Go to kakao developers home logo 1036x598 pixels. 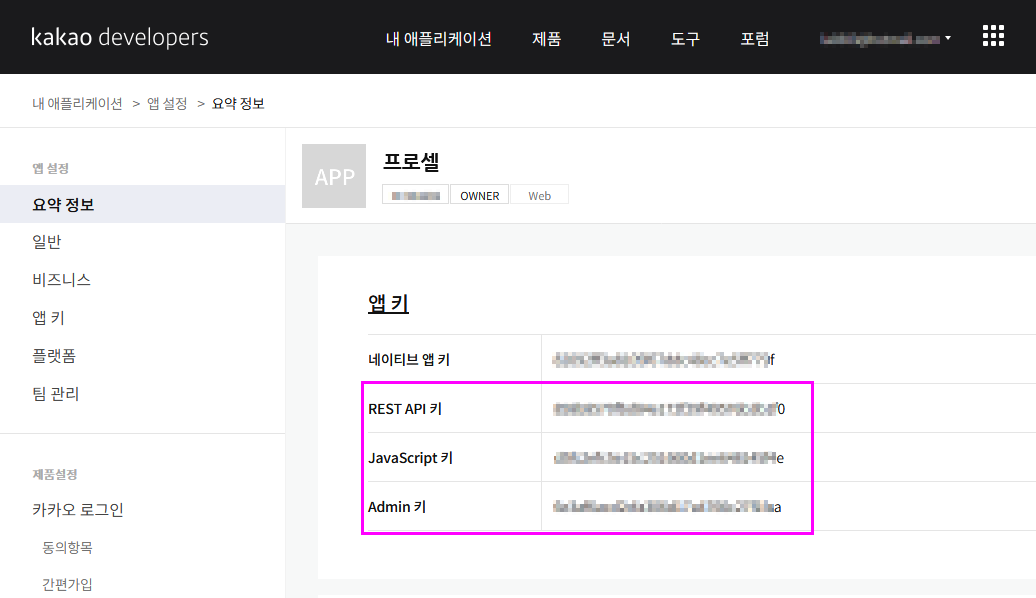[120, 37]
